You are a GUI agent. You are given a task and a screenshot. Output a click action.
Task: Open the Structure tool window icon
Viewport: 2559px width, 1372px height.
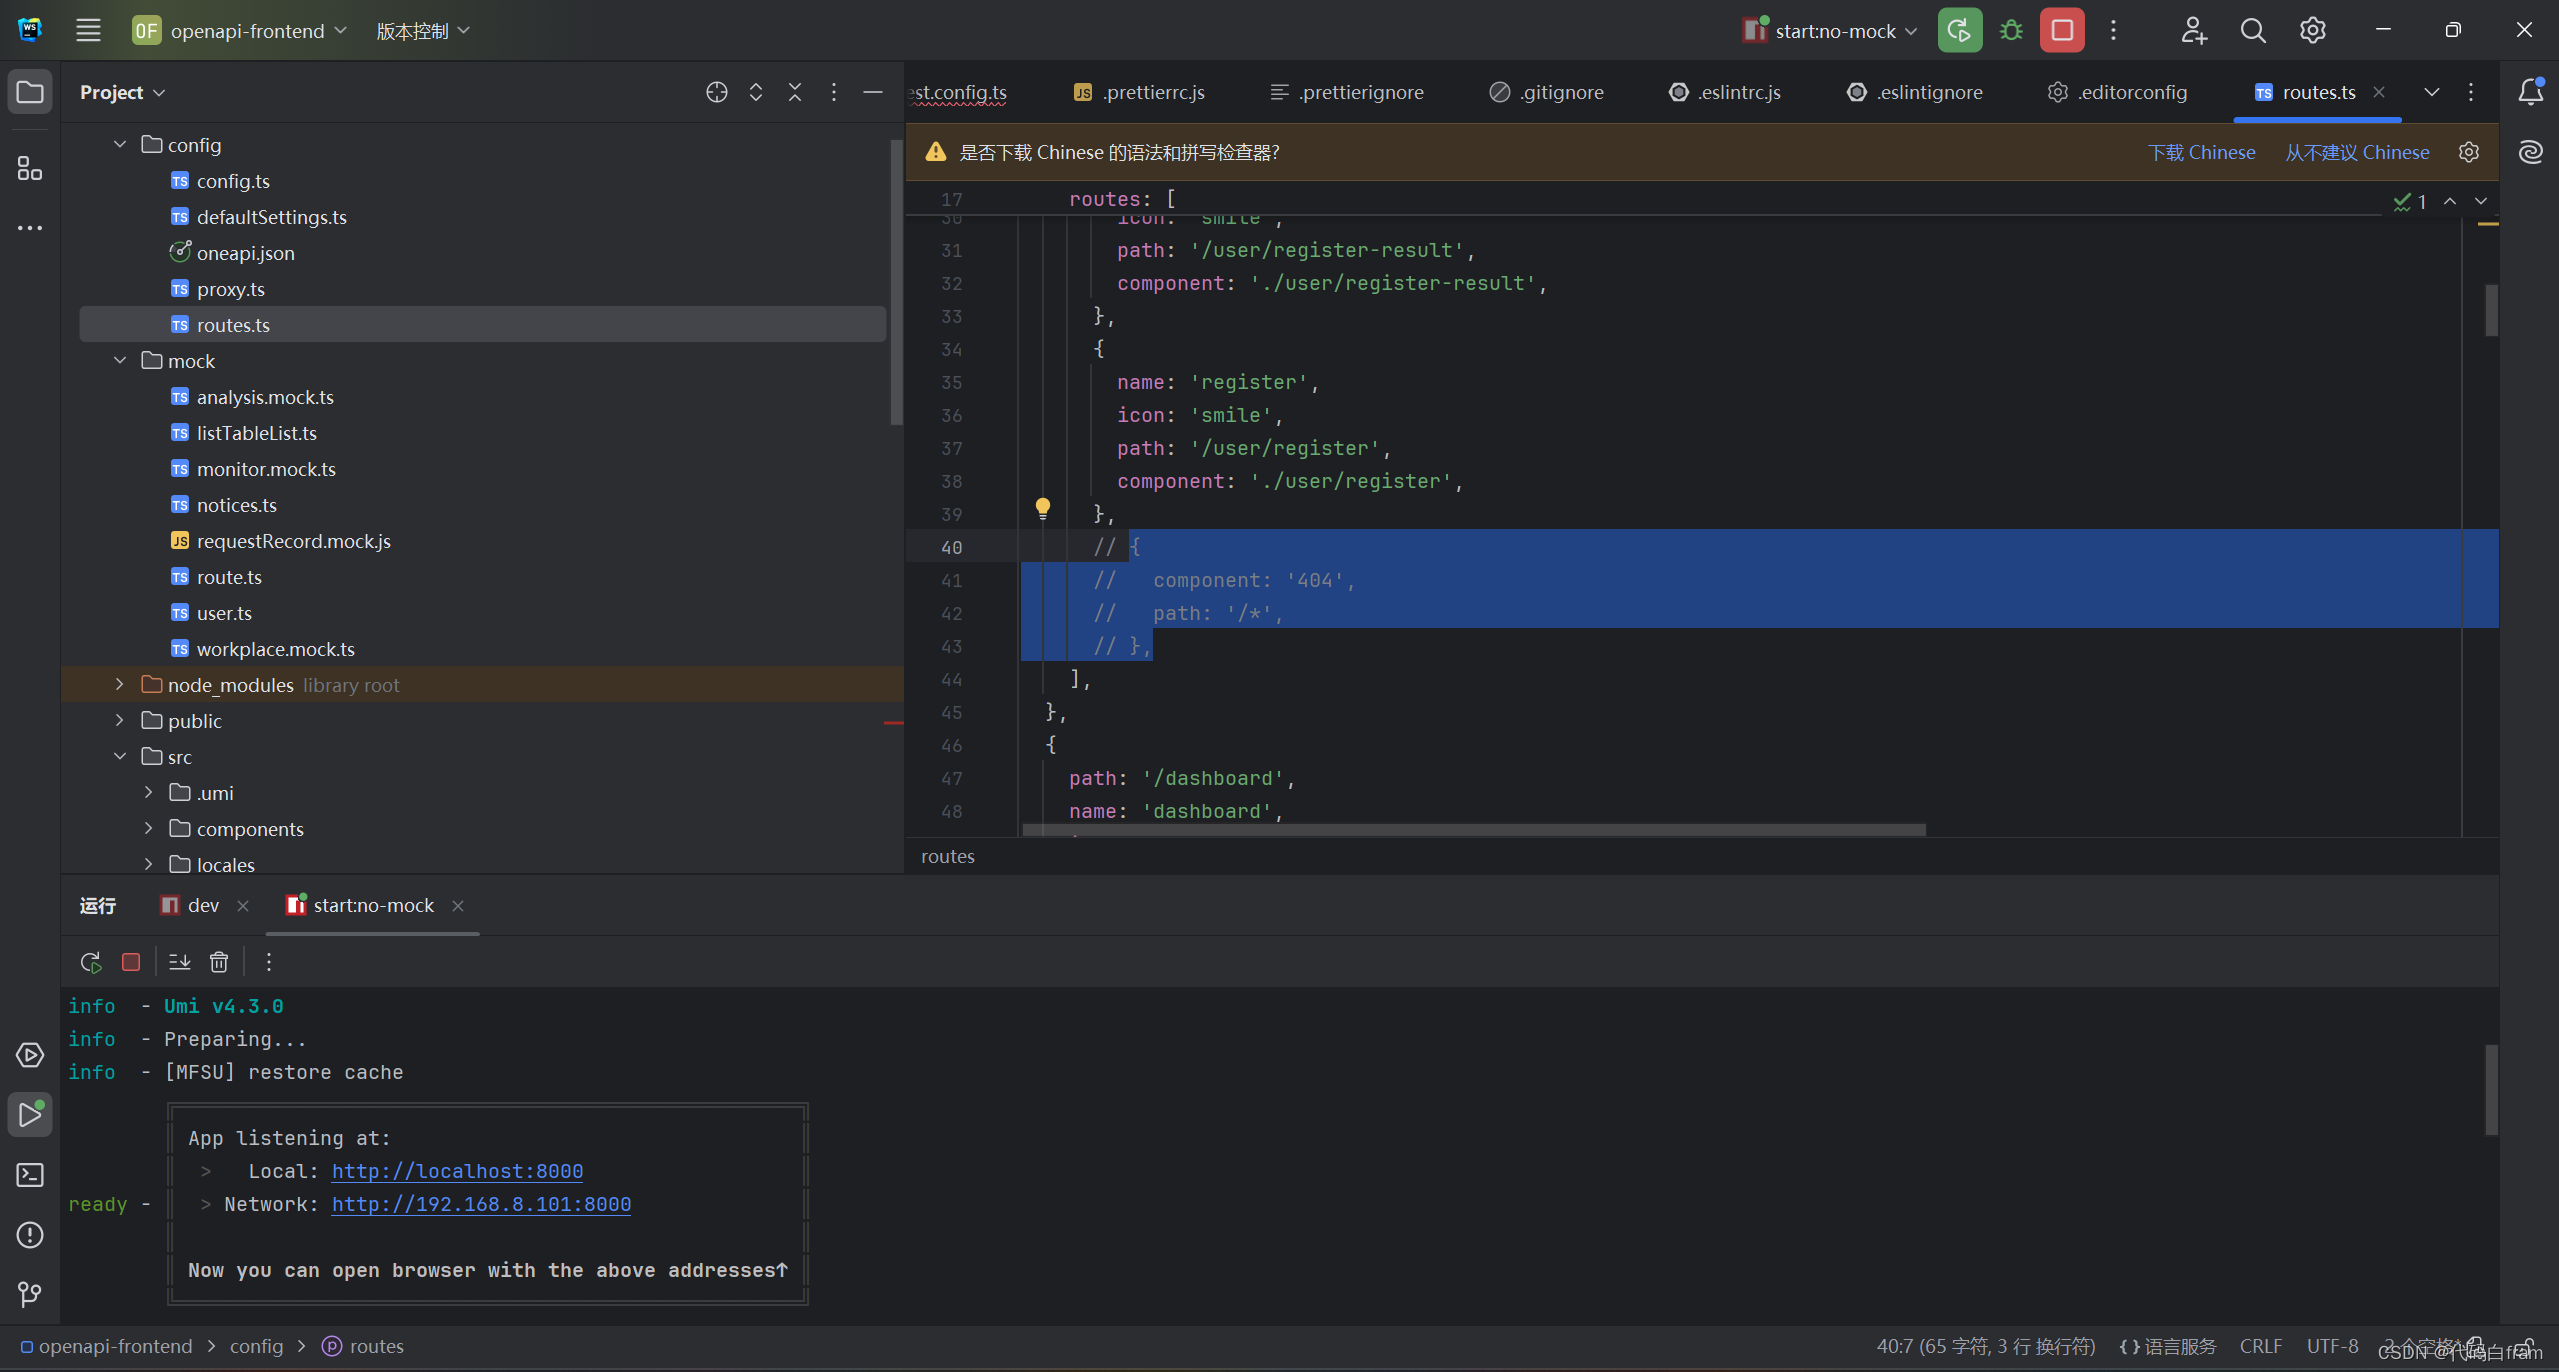[x=30, y=168]
